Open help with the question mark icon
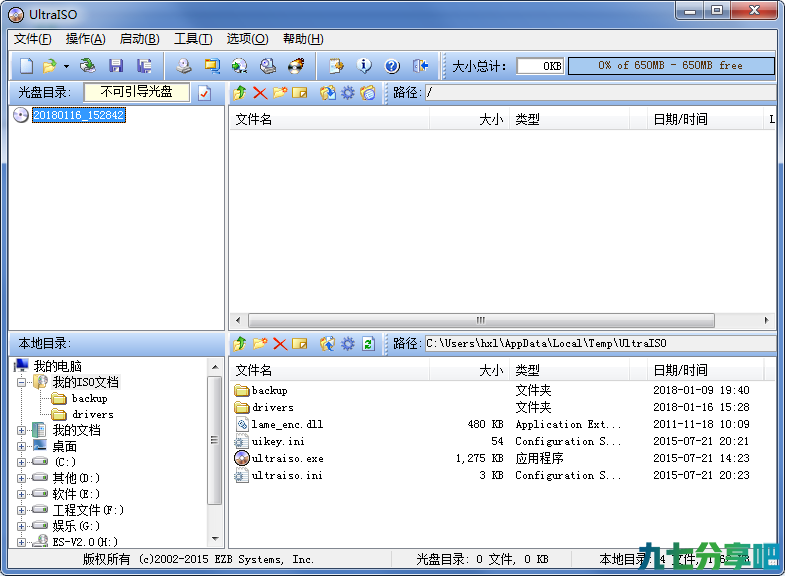 pos(392,66)
